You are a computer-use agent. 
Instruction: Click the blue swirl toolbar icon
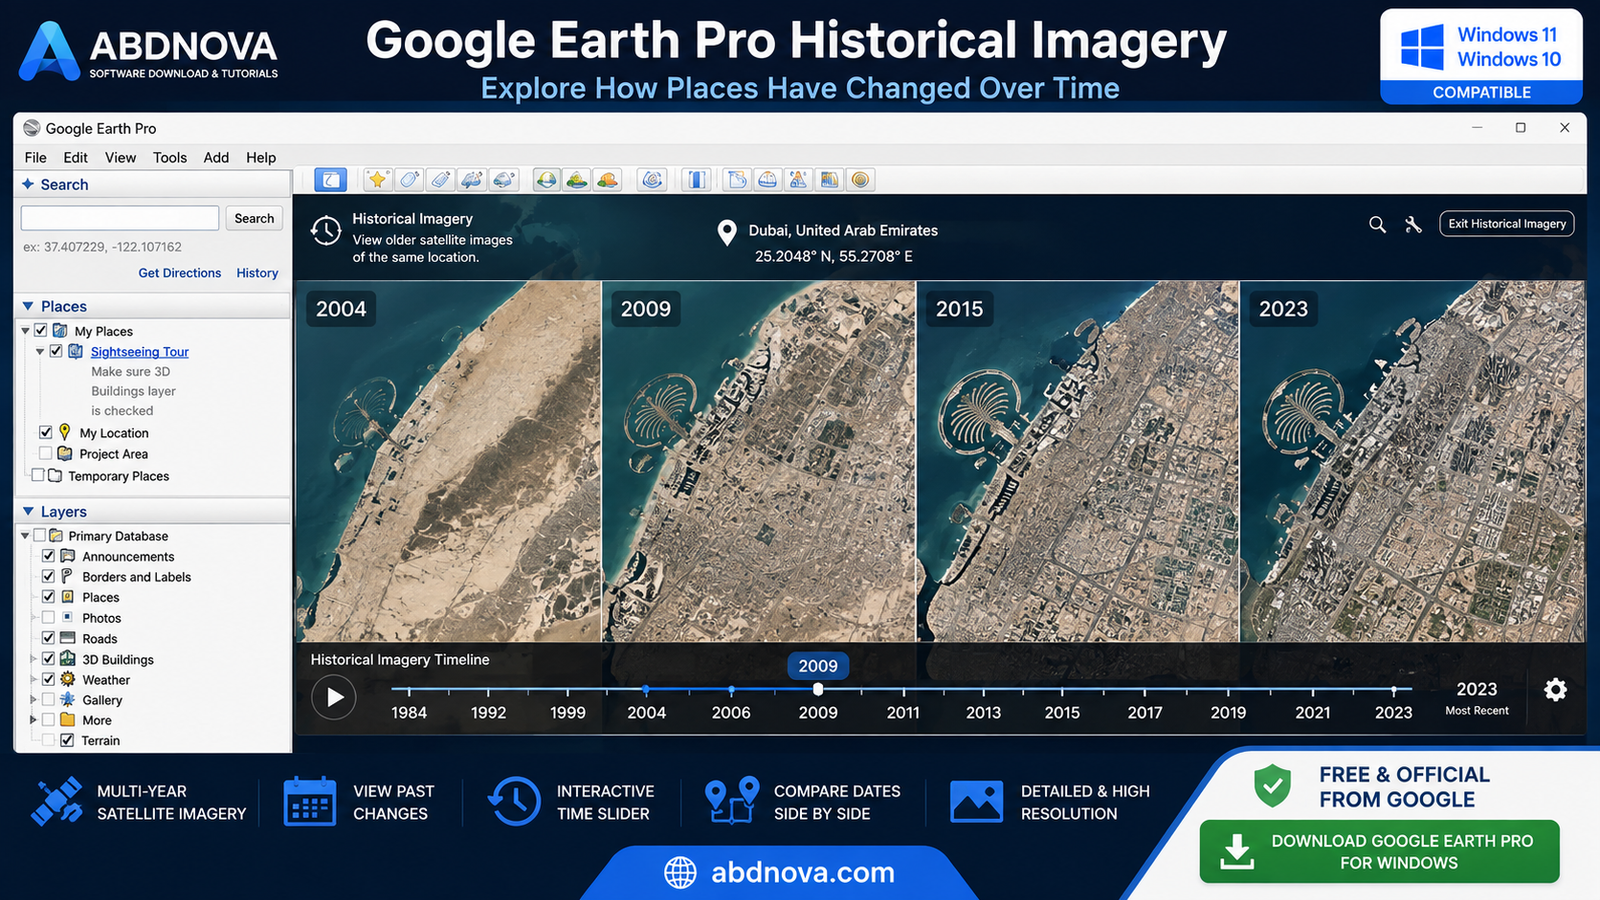[x=652, y=180]
